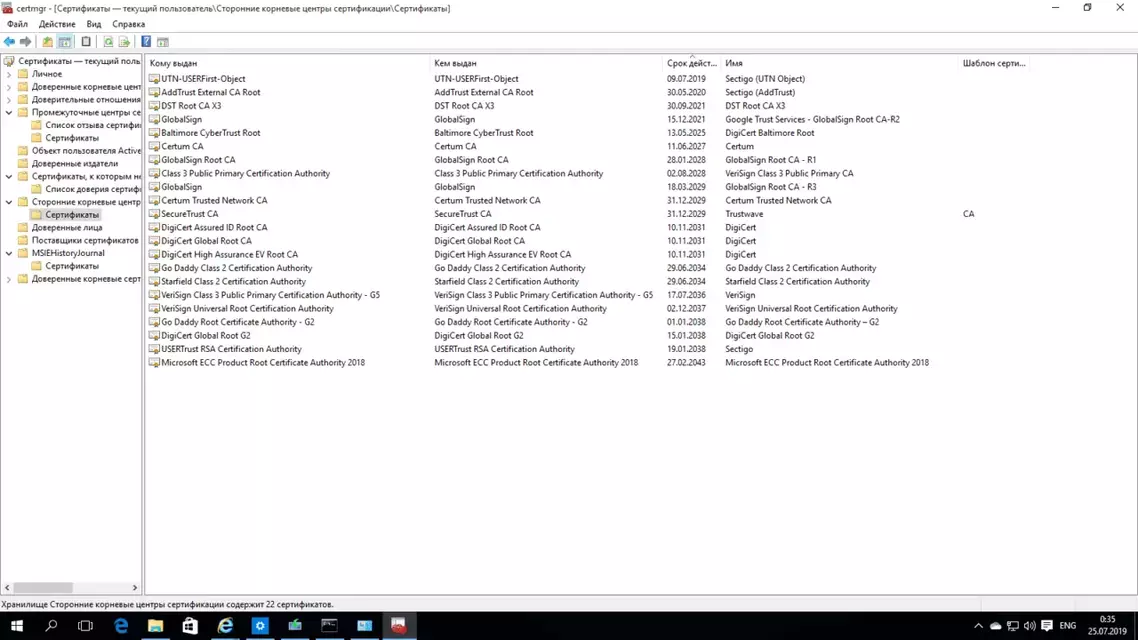Viewport: 1138px width, 640px height.
Task: Click the blue Help question mark icon
Action: [x=146, y=42]
